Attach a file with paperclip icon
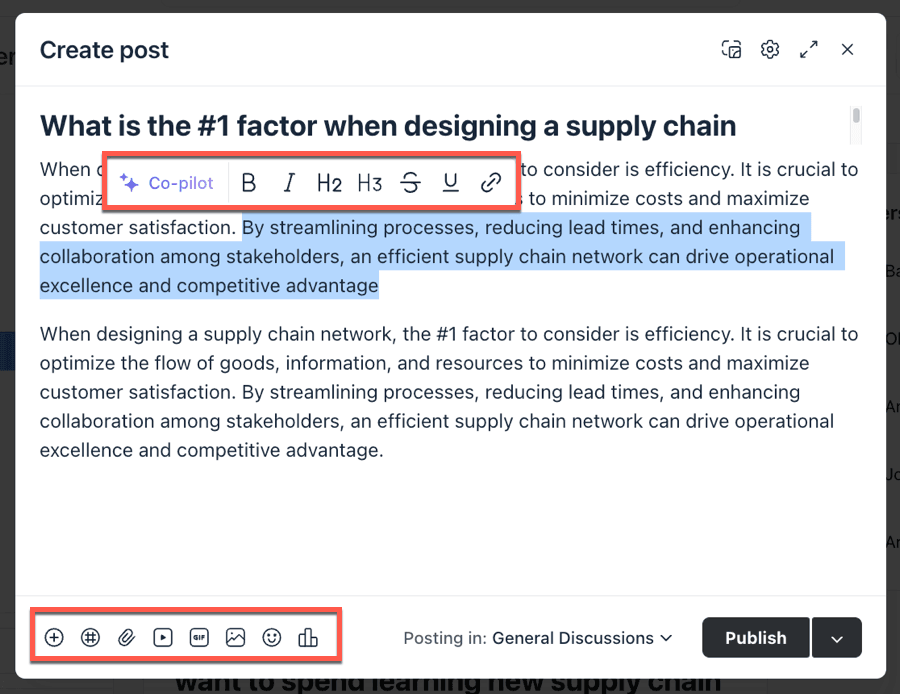 (126, 637)
